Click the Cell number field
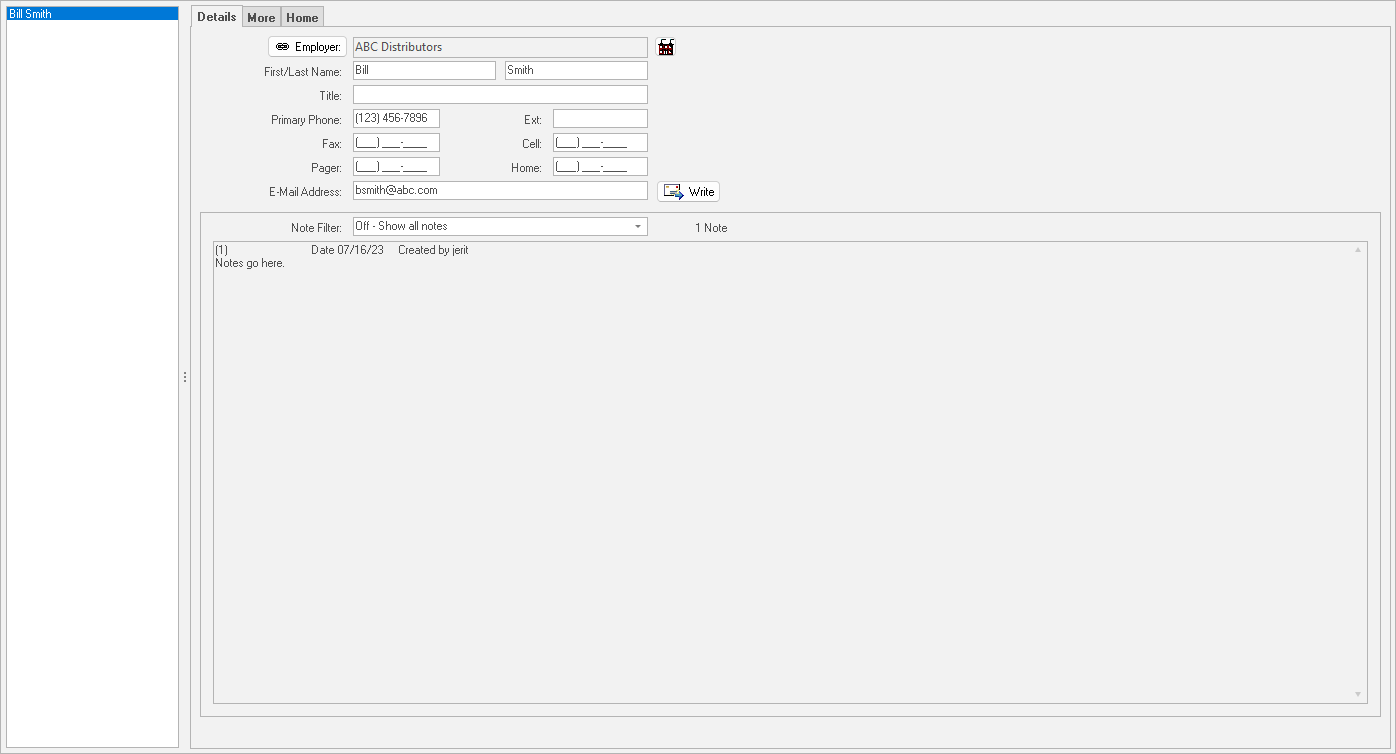Screen dimensions: 1396x754 point(600,143)
